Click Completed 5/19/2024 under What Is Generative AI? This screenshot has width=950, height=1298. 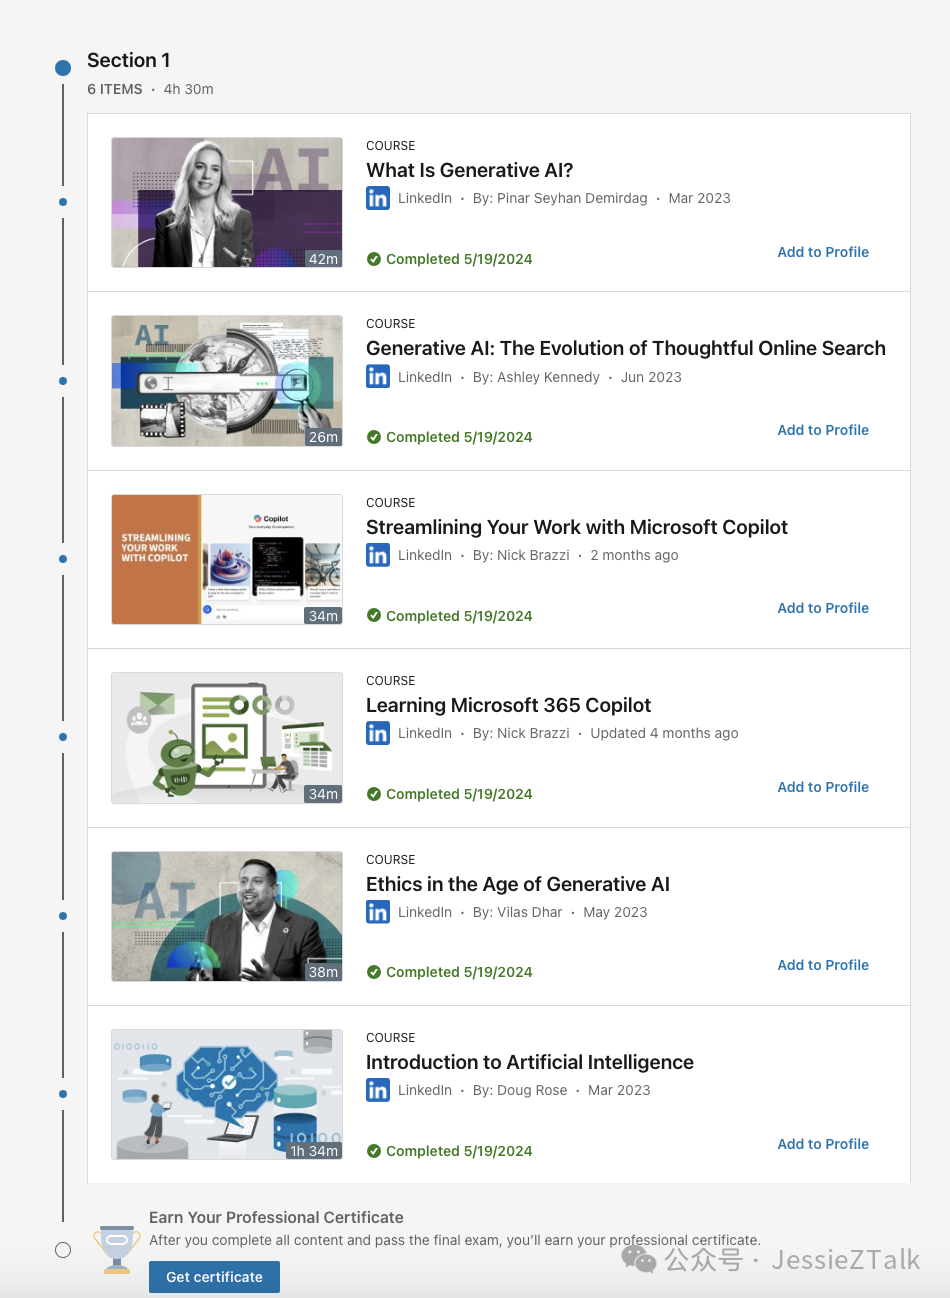click(x=459, y=259)
